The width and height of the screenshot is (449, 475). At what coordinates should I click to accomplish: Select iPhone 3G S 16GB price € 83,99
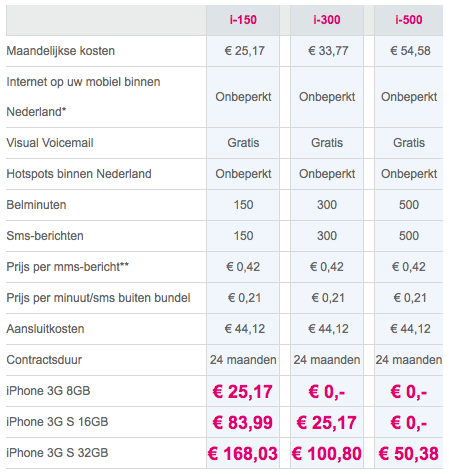[x=243, y=423]
